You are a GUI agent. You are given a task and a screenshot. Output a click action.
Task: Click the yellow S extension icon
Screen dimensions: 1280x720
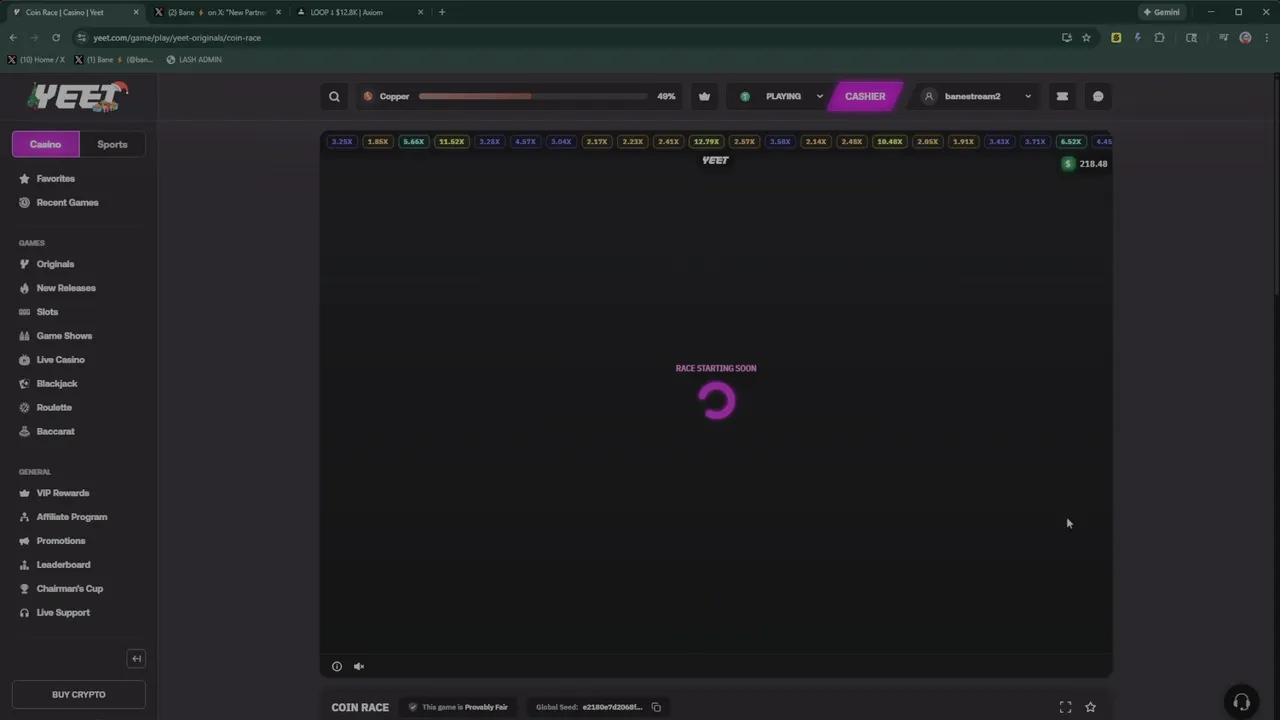[x=1116, y=38]
